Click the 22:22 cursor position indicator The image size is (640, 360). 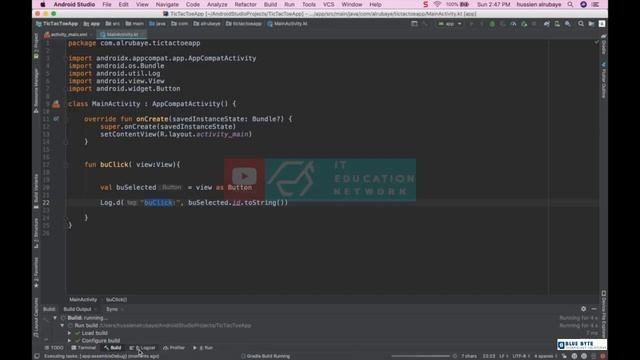coord(489,356)
